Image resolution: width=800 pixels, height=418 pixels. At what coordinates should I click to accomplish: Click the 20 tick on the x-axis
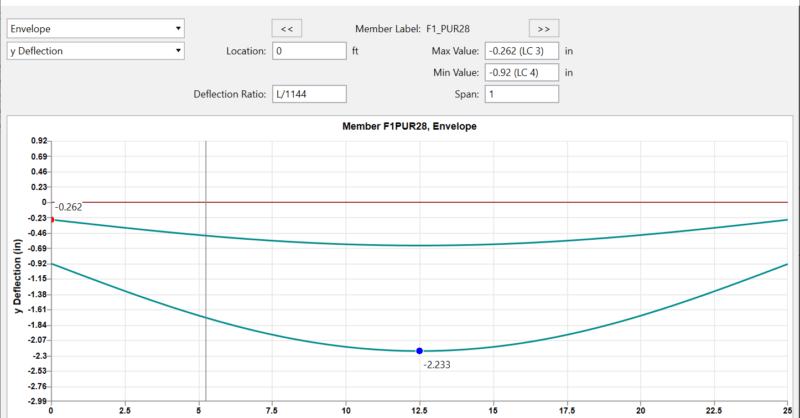[x=641, y=409]
